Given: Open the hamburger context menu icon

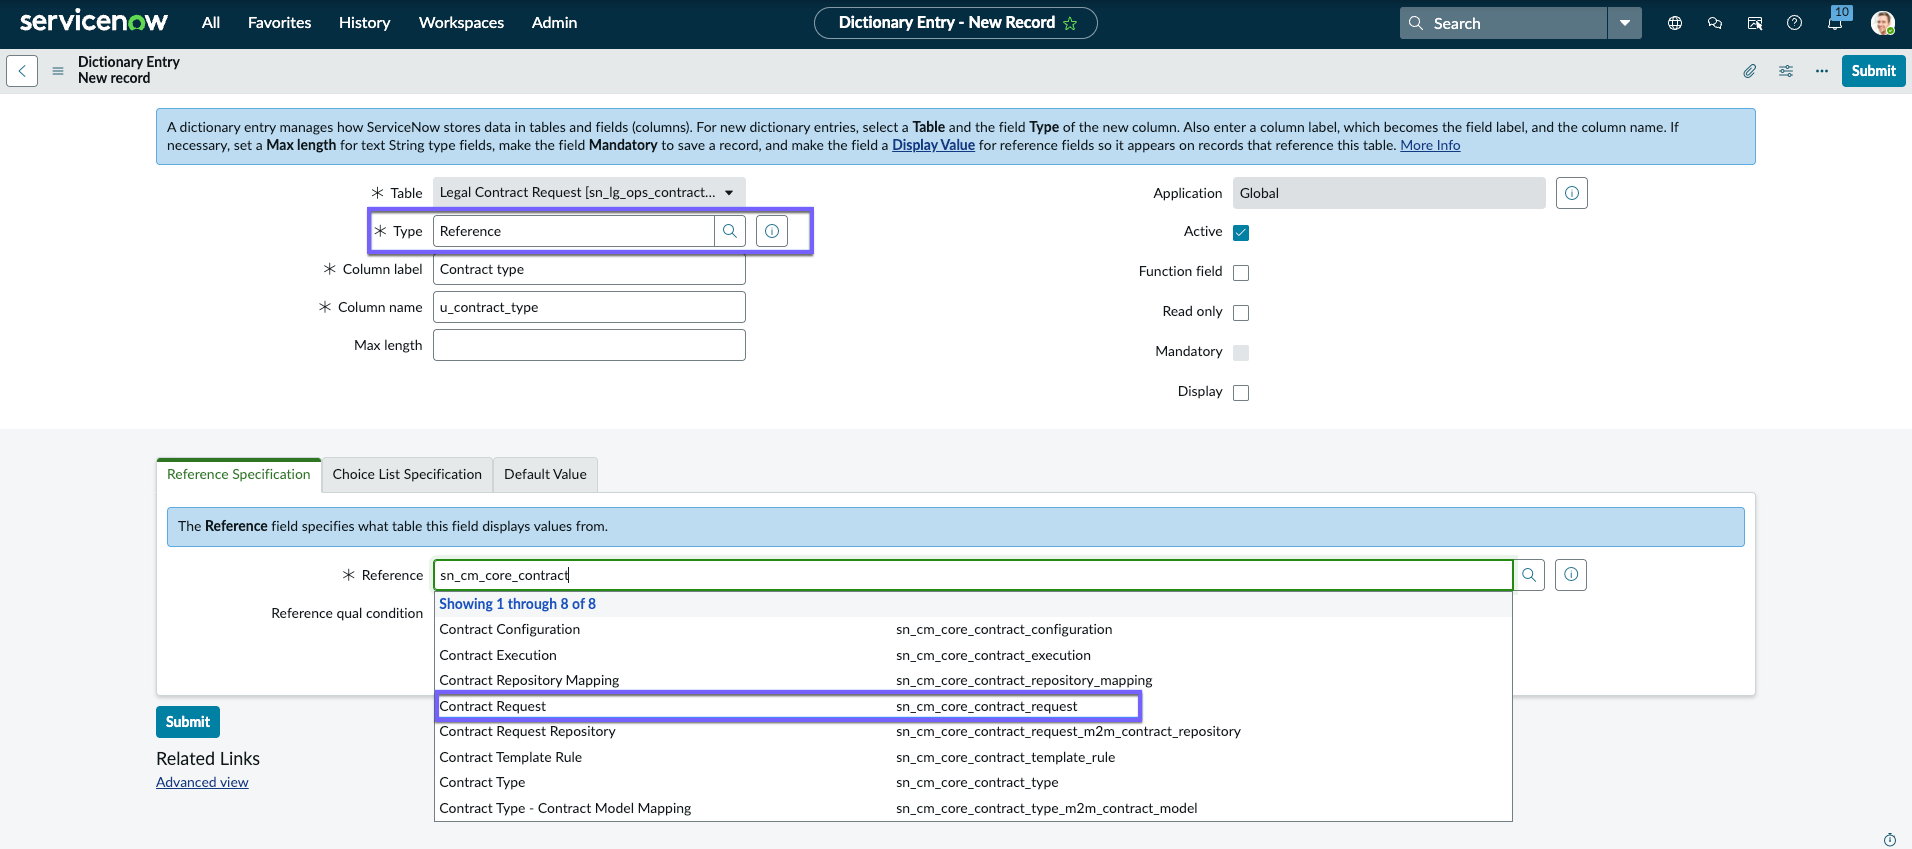Looking at the screenshot, I should point(58,71).
